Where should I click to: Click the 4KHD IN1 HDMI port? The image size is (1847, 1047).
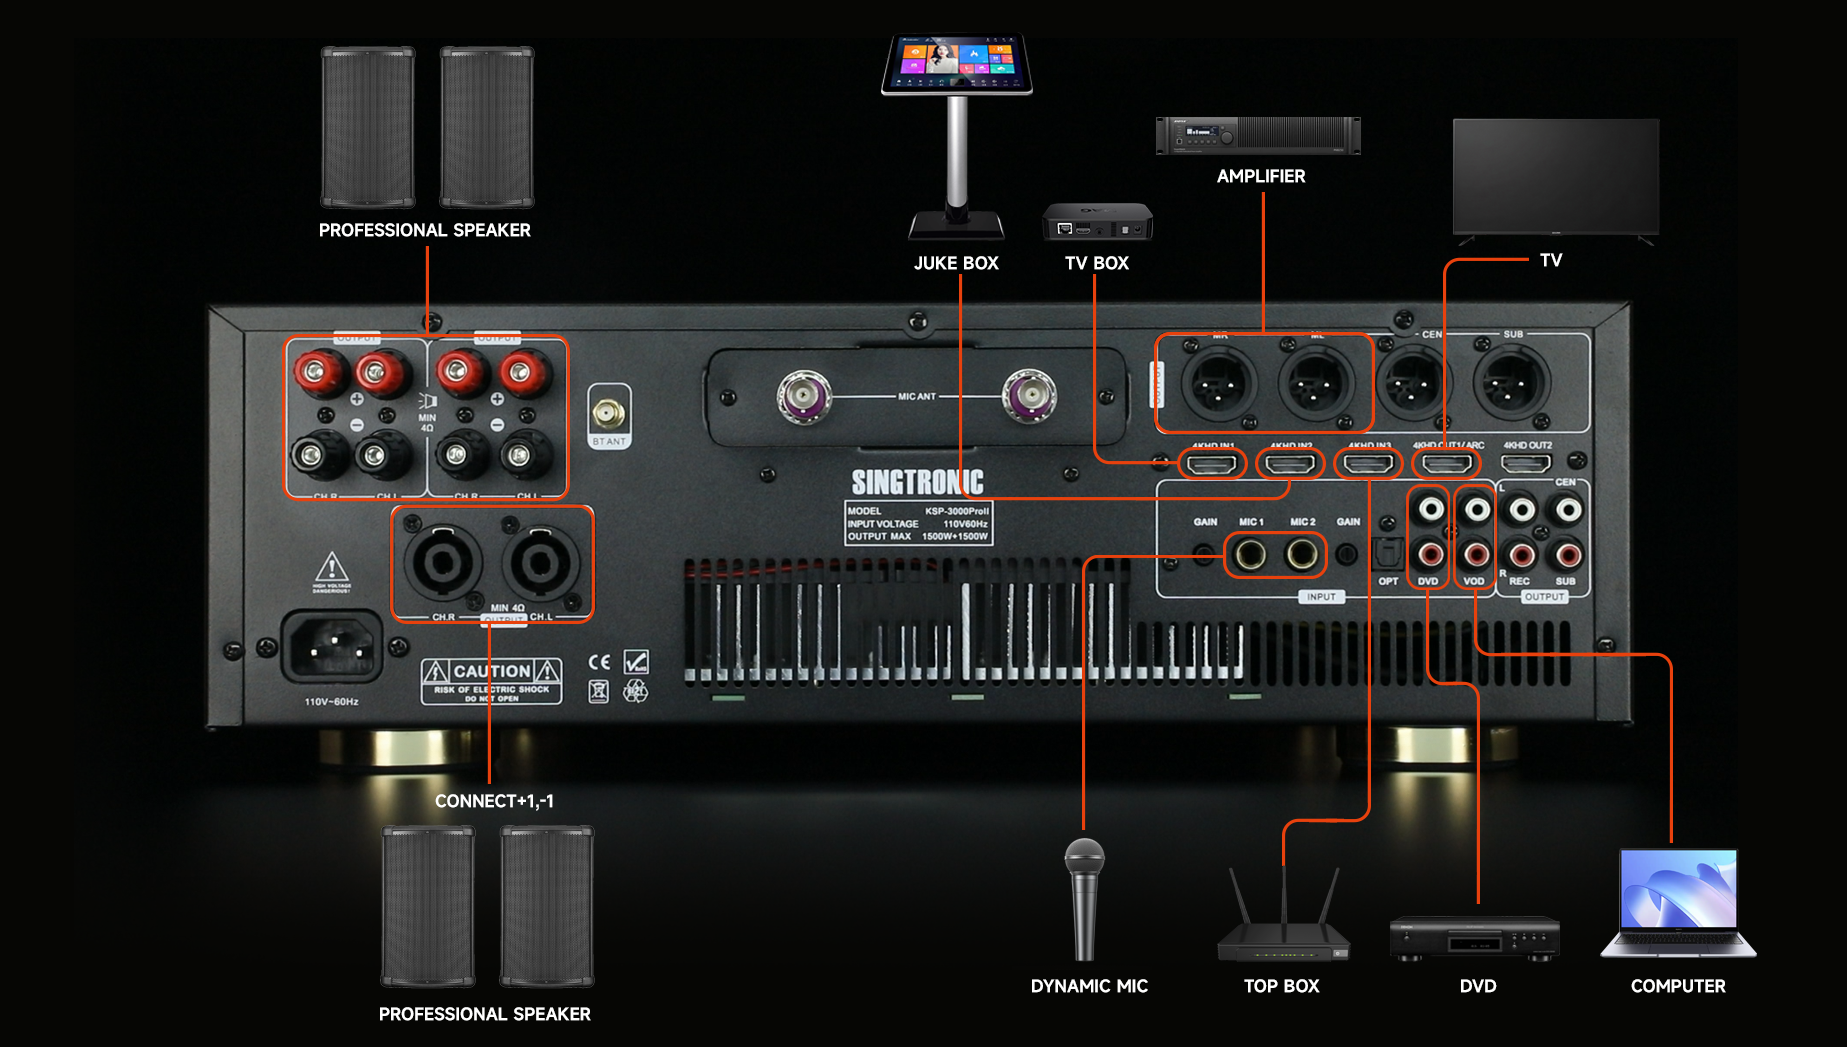(x=1213, y=463)
